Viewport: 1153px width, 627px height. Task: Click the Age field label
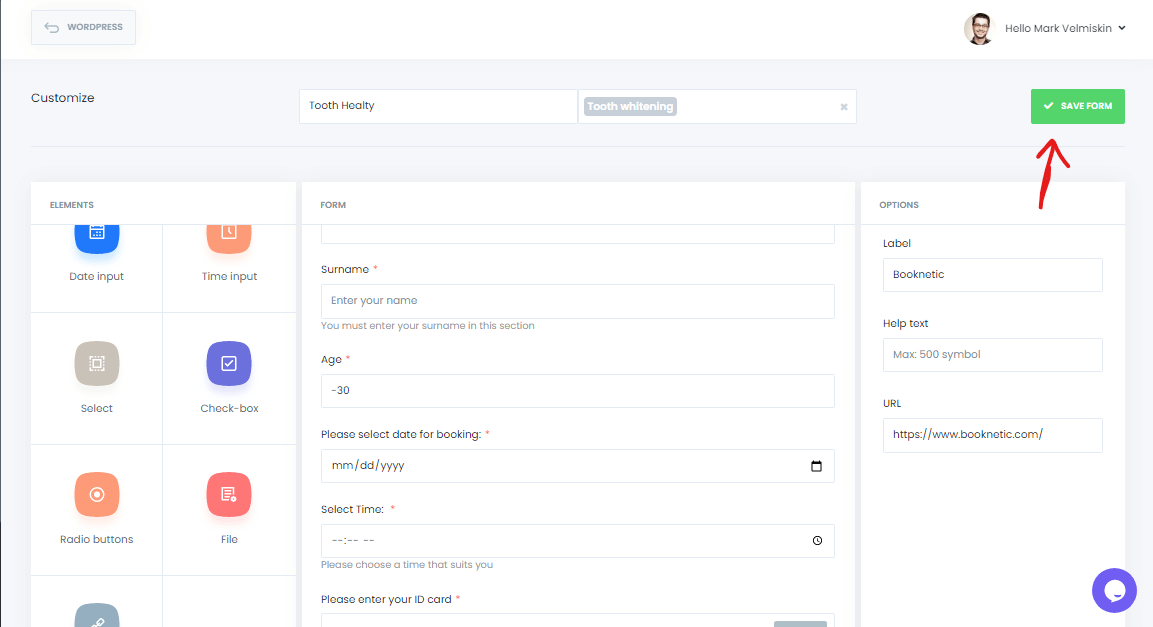[x=331, y=359]
